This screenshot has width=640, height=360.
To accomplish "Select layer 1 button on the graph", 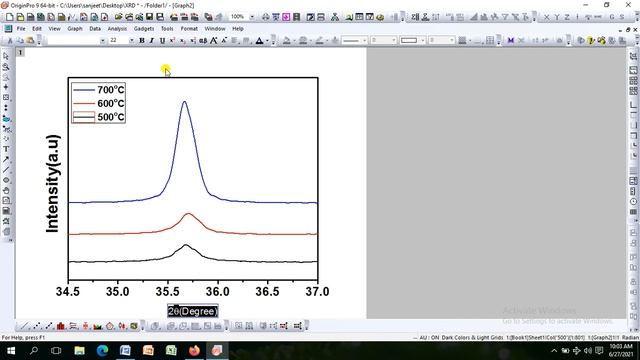I will coord(20,52).
